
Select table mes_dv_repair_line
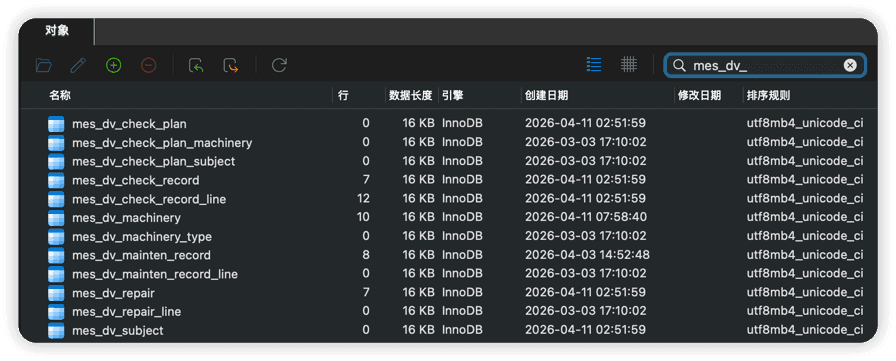pyautogui.click(x=126, y=312)
